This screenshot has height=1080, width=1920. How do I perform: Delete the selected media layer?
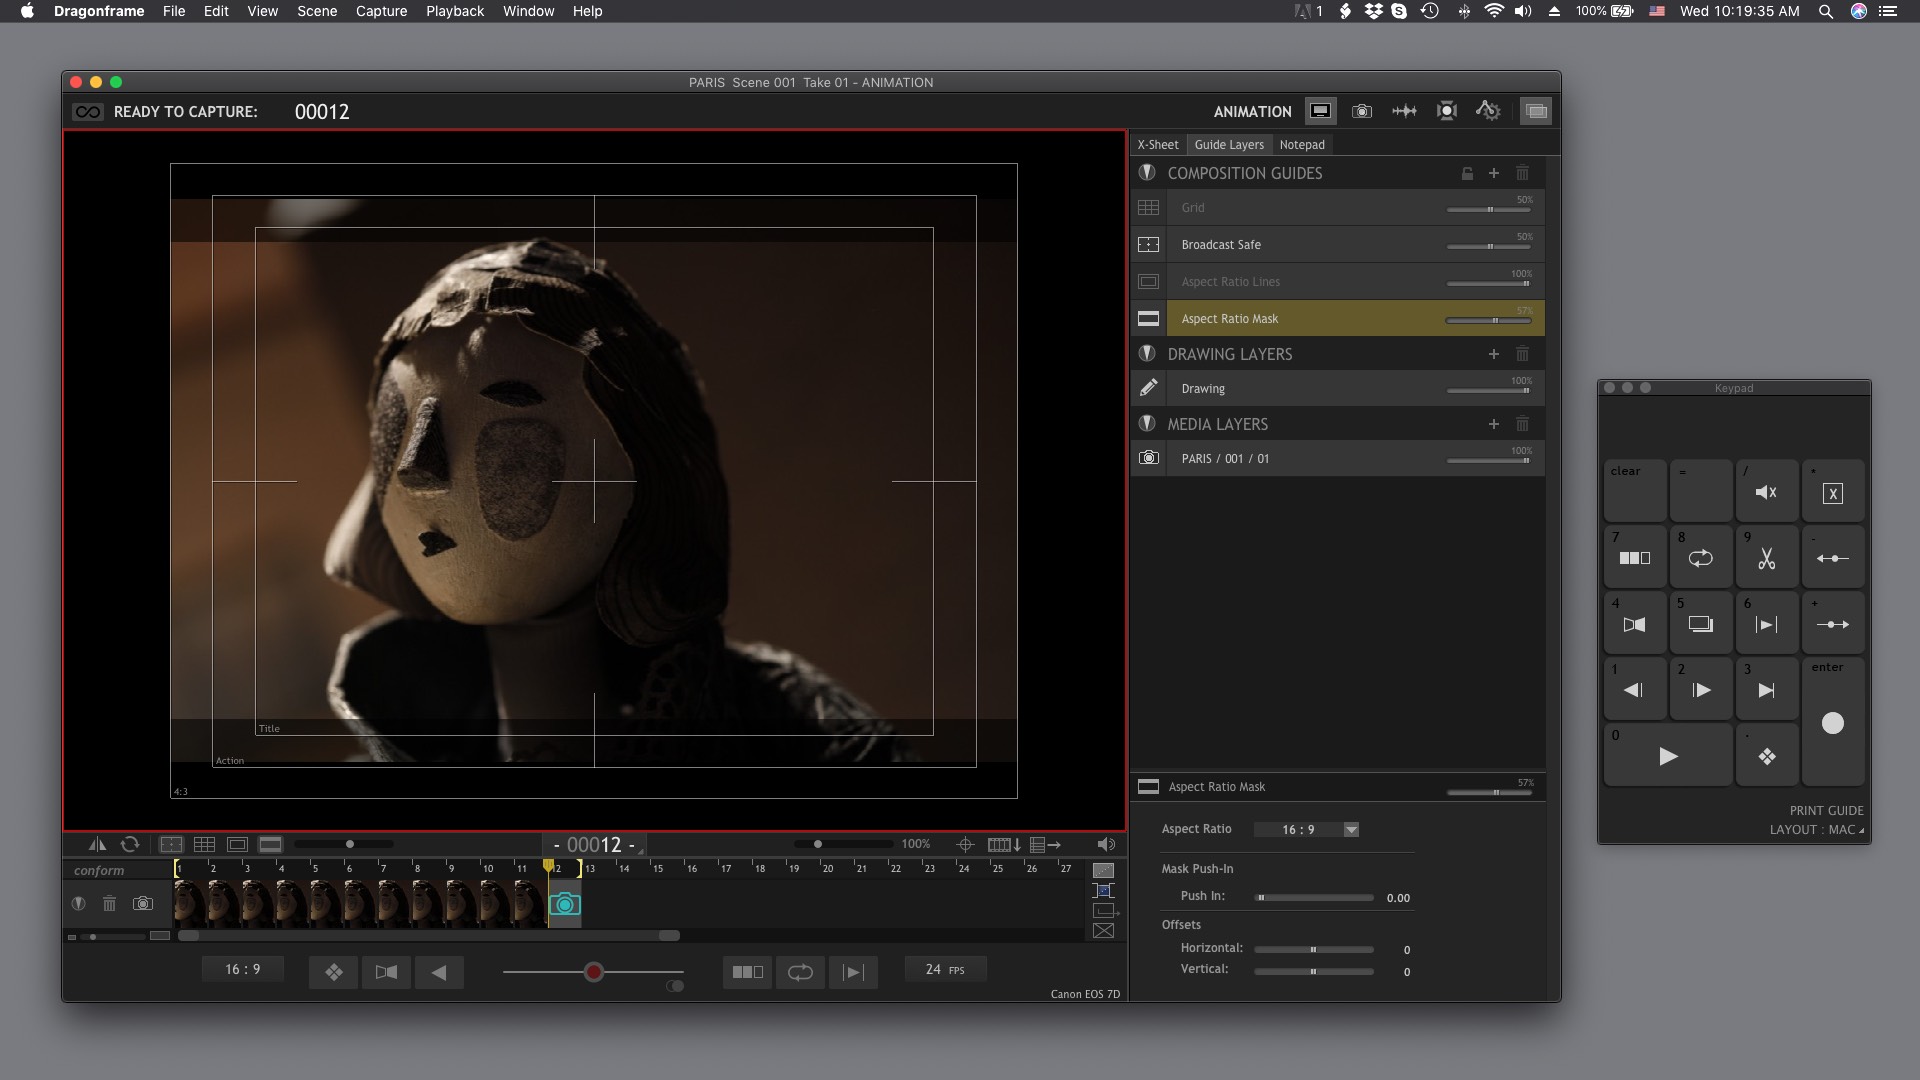(1522, 424)
